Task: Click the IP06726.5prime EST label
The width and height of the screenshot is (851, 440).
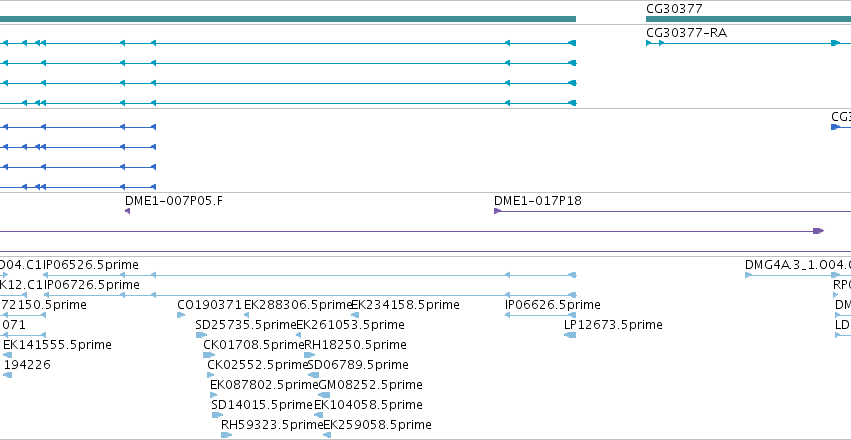Action: 92,285
